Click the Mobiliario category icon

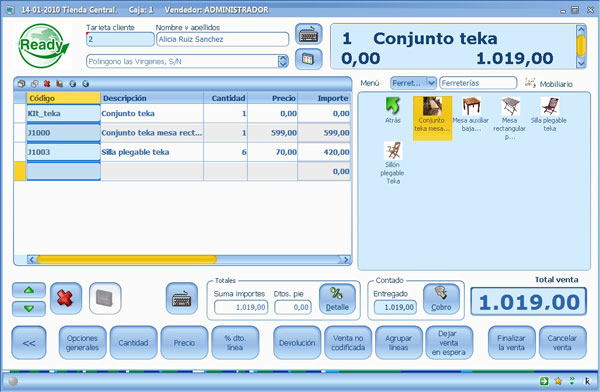(x=530, y=83)
